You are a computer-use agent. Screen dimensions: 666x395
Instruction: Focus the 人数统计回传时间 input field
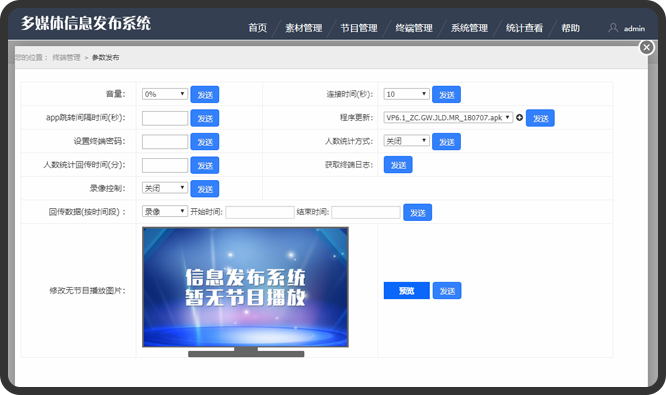pos(165,165)
